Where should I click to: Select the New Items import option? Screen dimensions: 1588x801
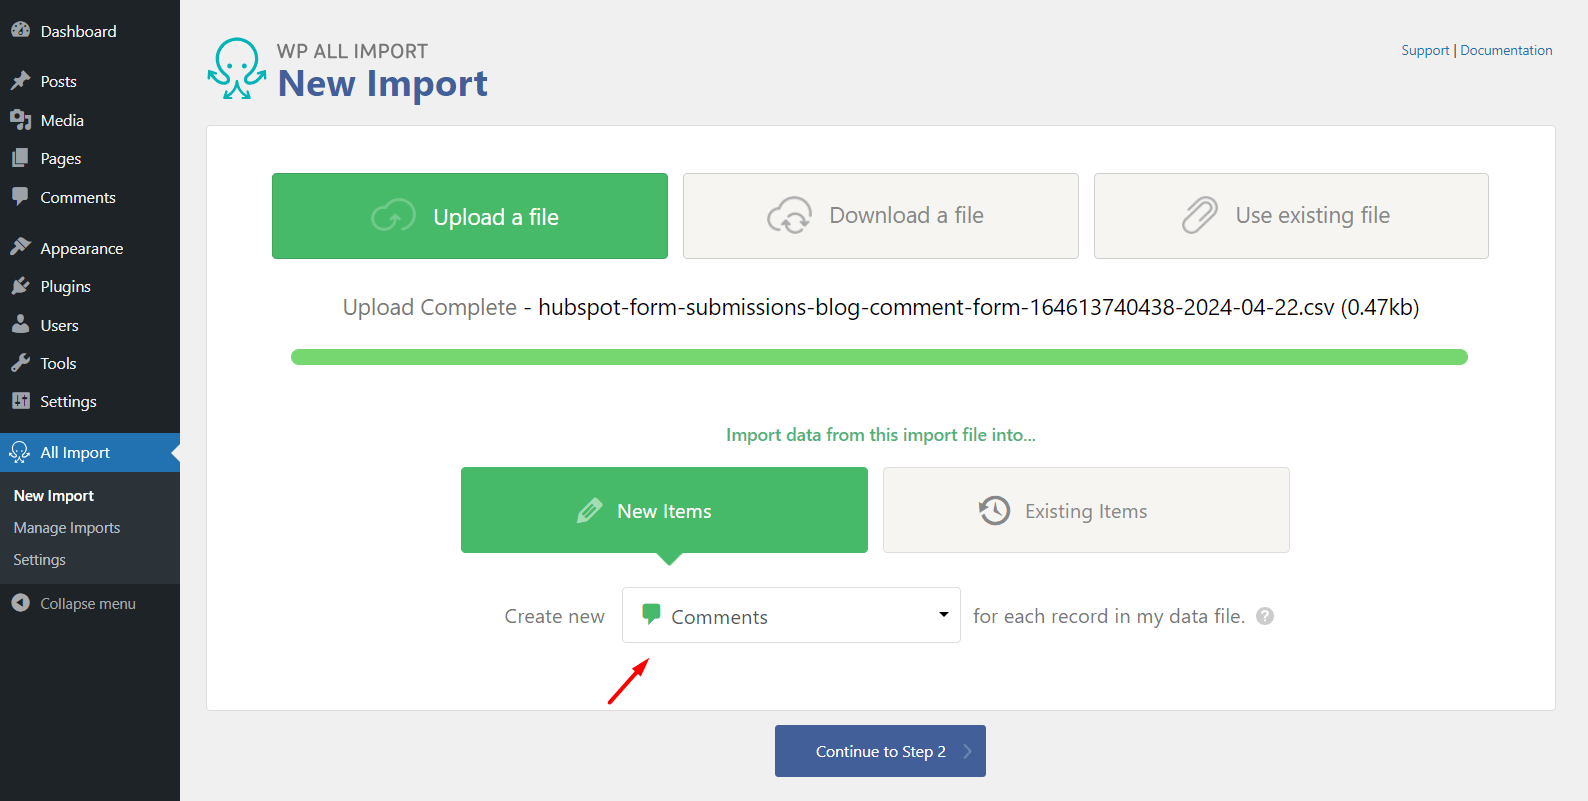tap(664, 510)
